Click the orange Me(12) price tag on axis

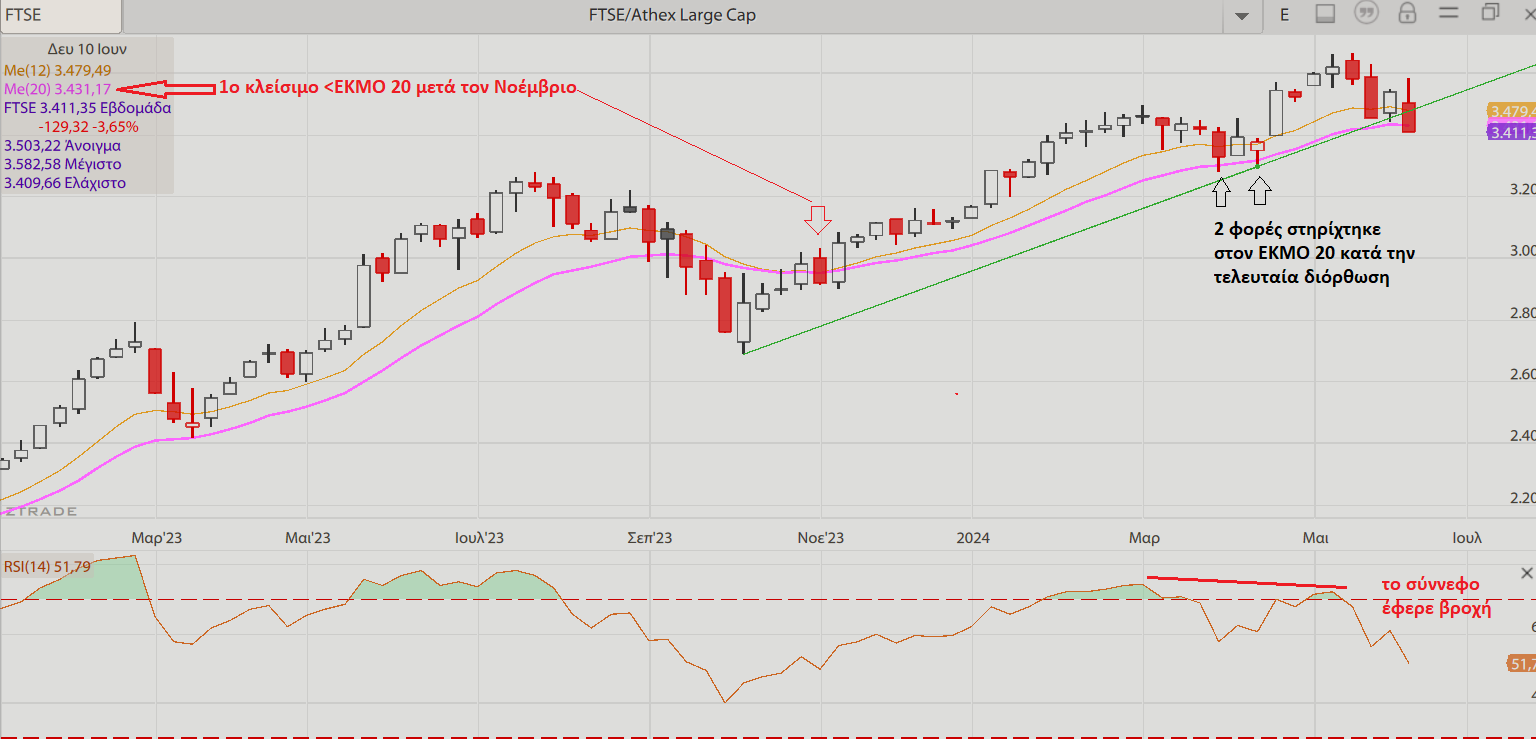coord(1511,112)
